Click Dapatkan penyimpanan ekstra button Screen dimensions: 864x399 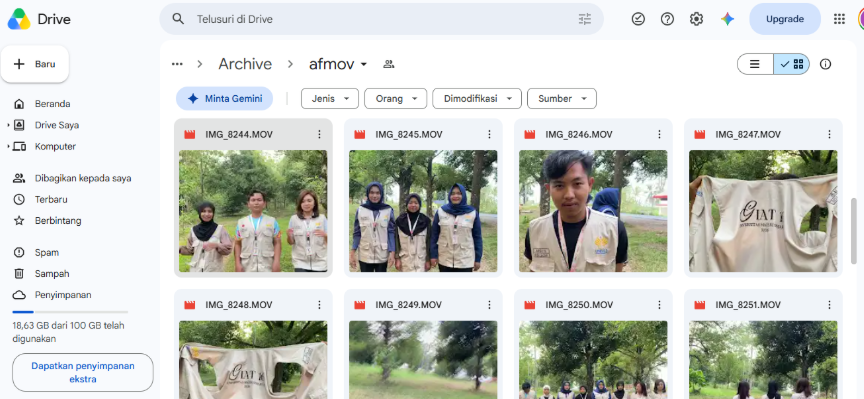tap(83, 373)
